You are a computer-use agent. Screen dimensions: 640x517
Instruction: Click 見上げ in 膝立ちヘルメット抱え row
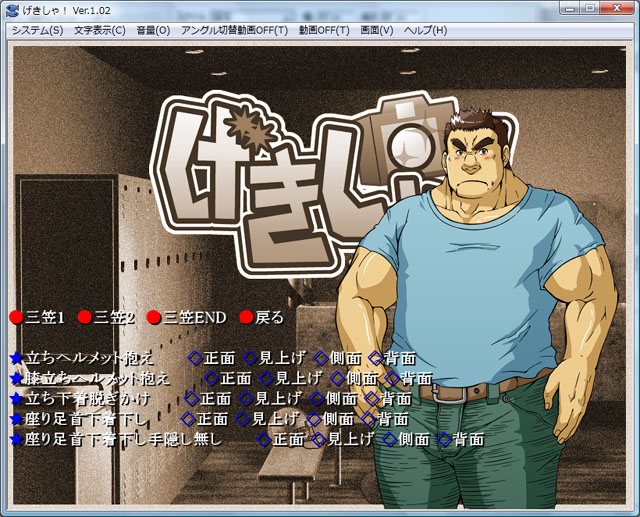click(x=290, y=378)
